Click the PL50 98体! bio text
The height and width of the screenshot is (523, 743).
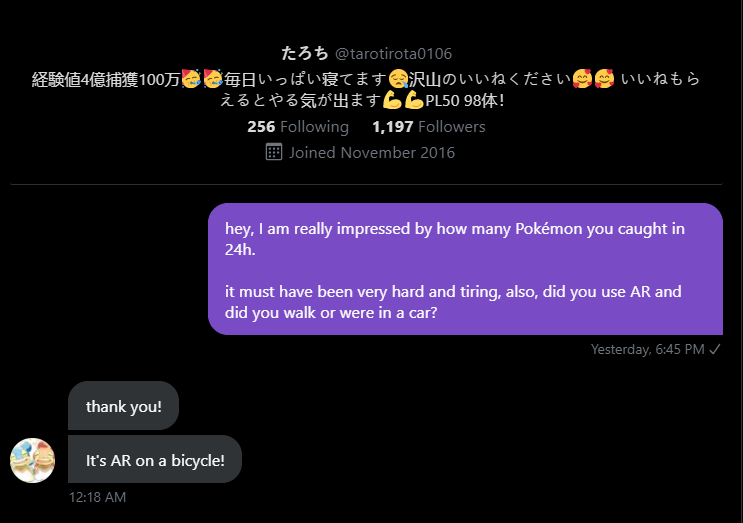pos(468,101)
